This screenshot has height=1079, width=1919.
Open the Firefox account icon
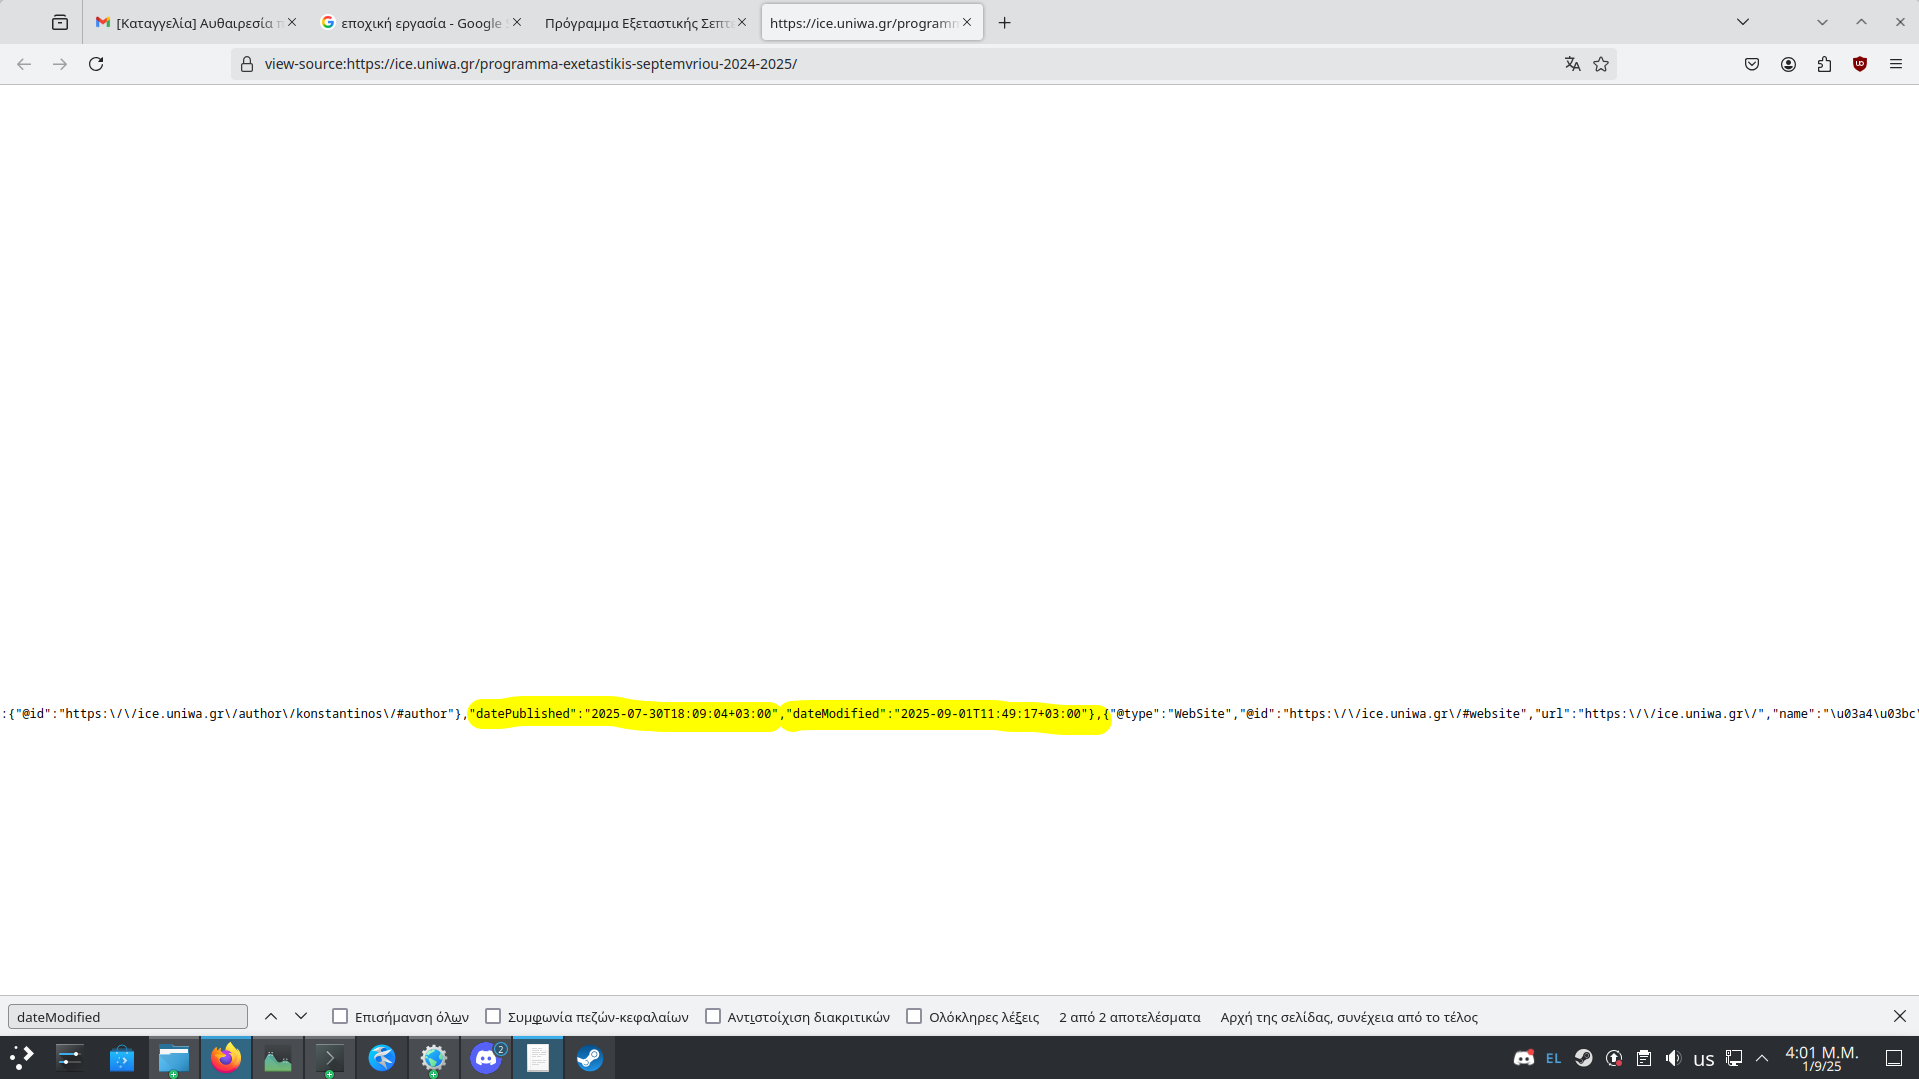pyautogui.click(x=1788, y=64)
